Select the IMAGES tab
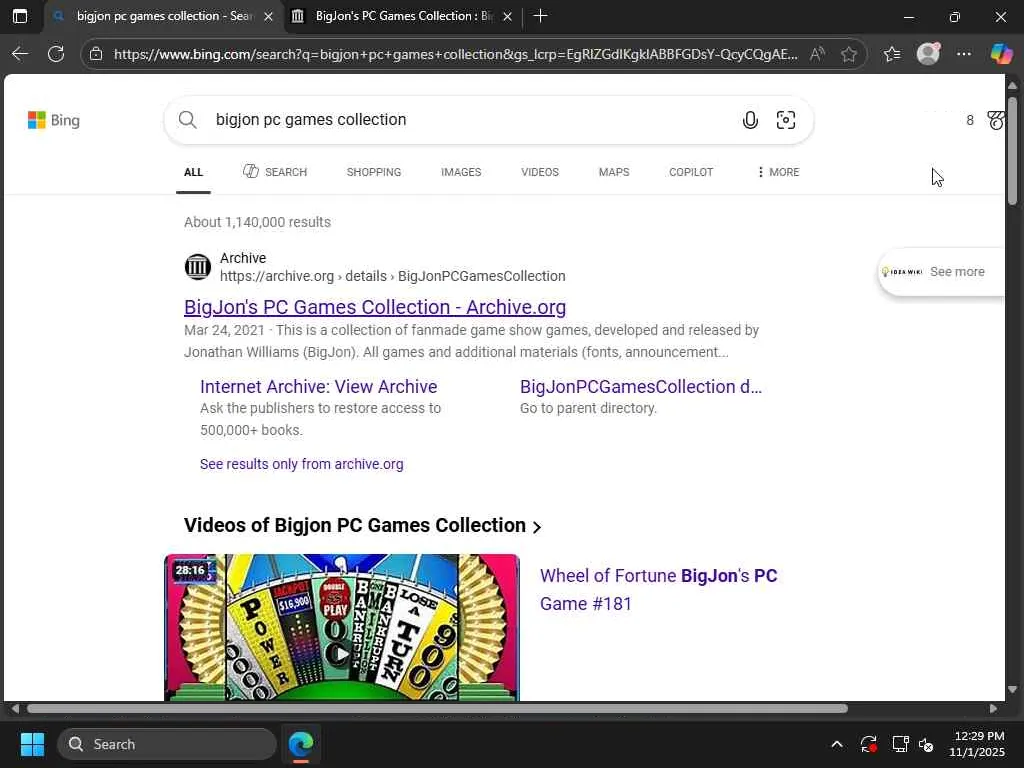The image size is (1024, 768). click(461, 172)
